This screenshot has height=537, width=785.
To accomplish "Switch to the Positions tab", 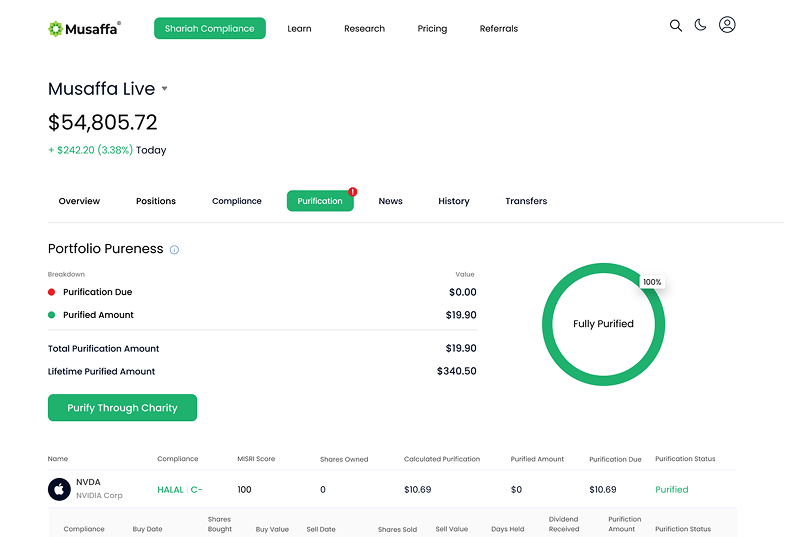I will tap(156, 201).
